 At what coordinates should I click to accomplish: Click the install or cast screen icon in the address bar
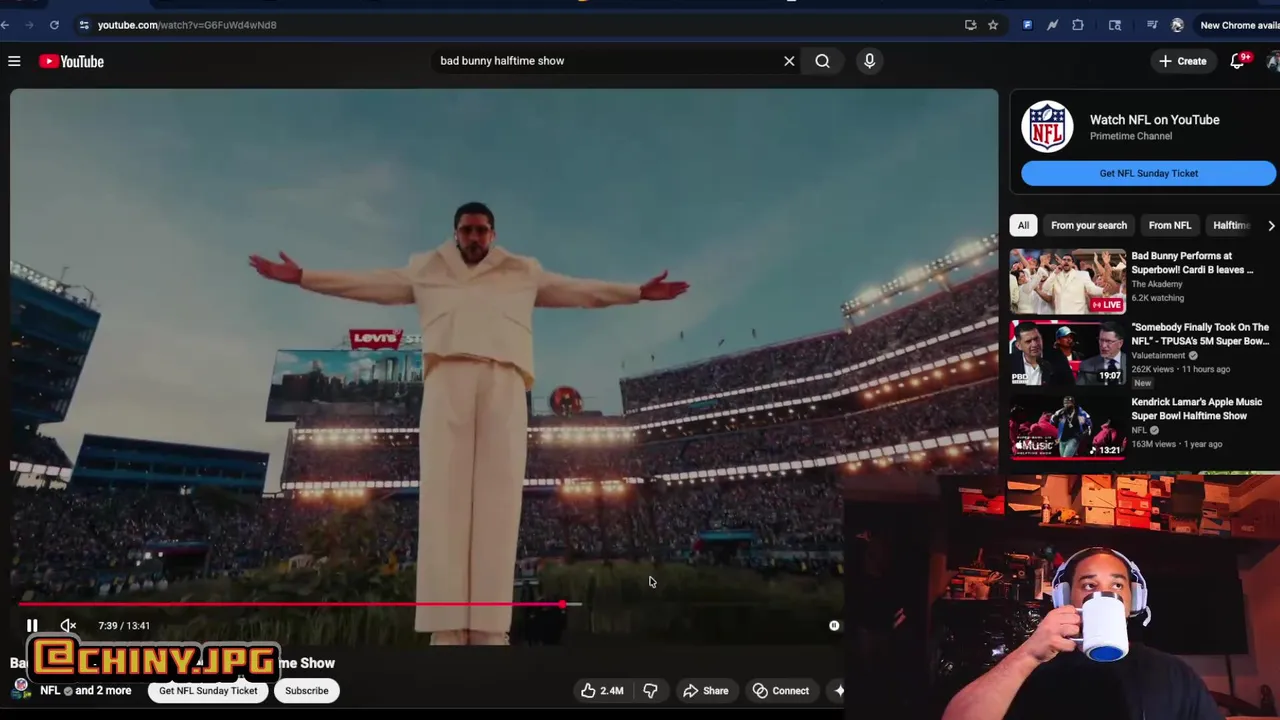click(x=970, y=25)
